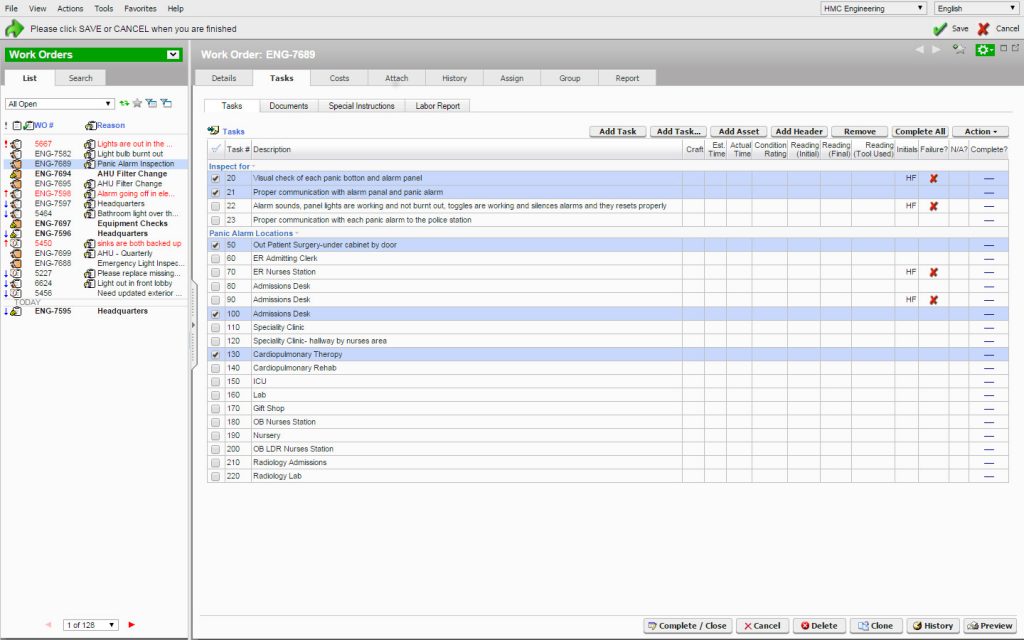The width and height of the screenshot is (1024, 640).
Task: Collapse the Inspect for header group
Action: click(x=253, y=167)
